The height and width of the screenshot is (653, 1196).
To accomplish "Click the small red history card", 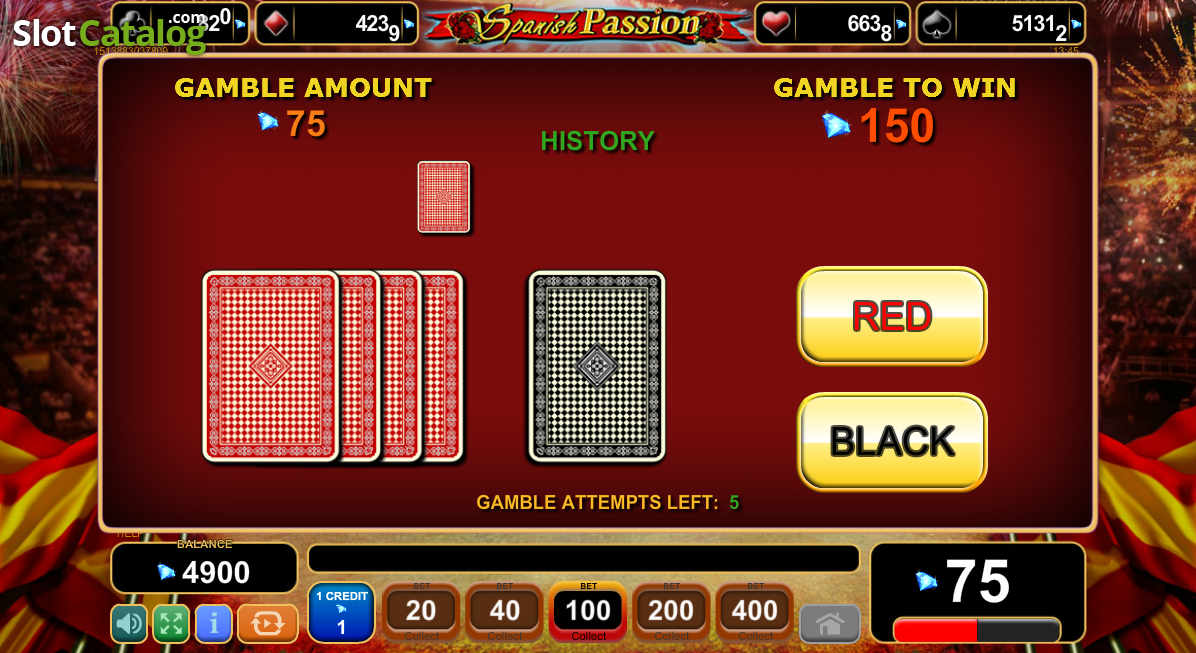I will 443,197.
